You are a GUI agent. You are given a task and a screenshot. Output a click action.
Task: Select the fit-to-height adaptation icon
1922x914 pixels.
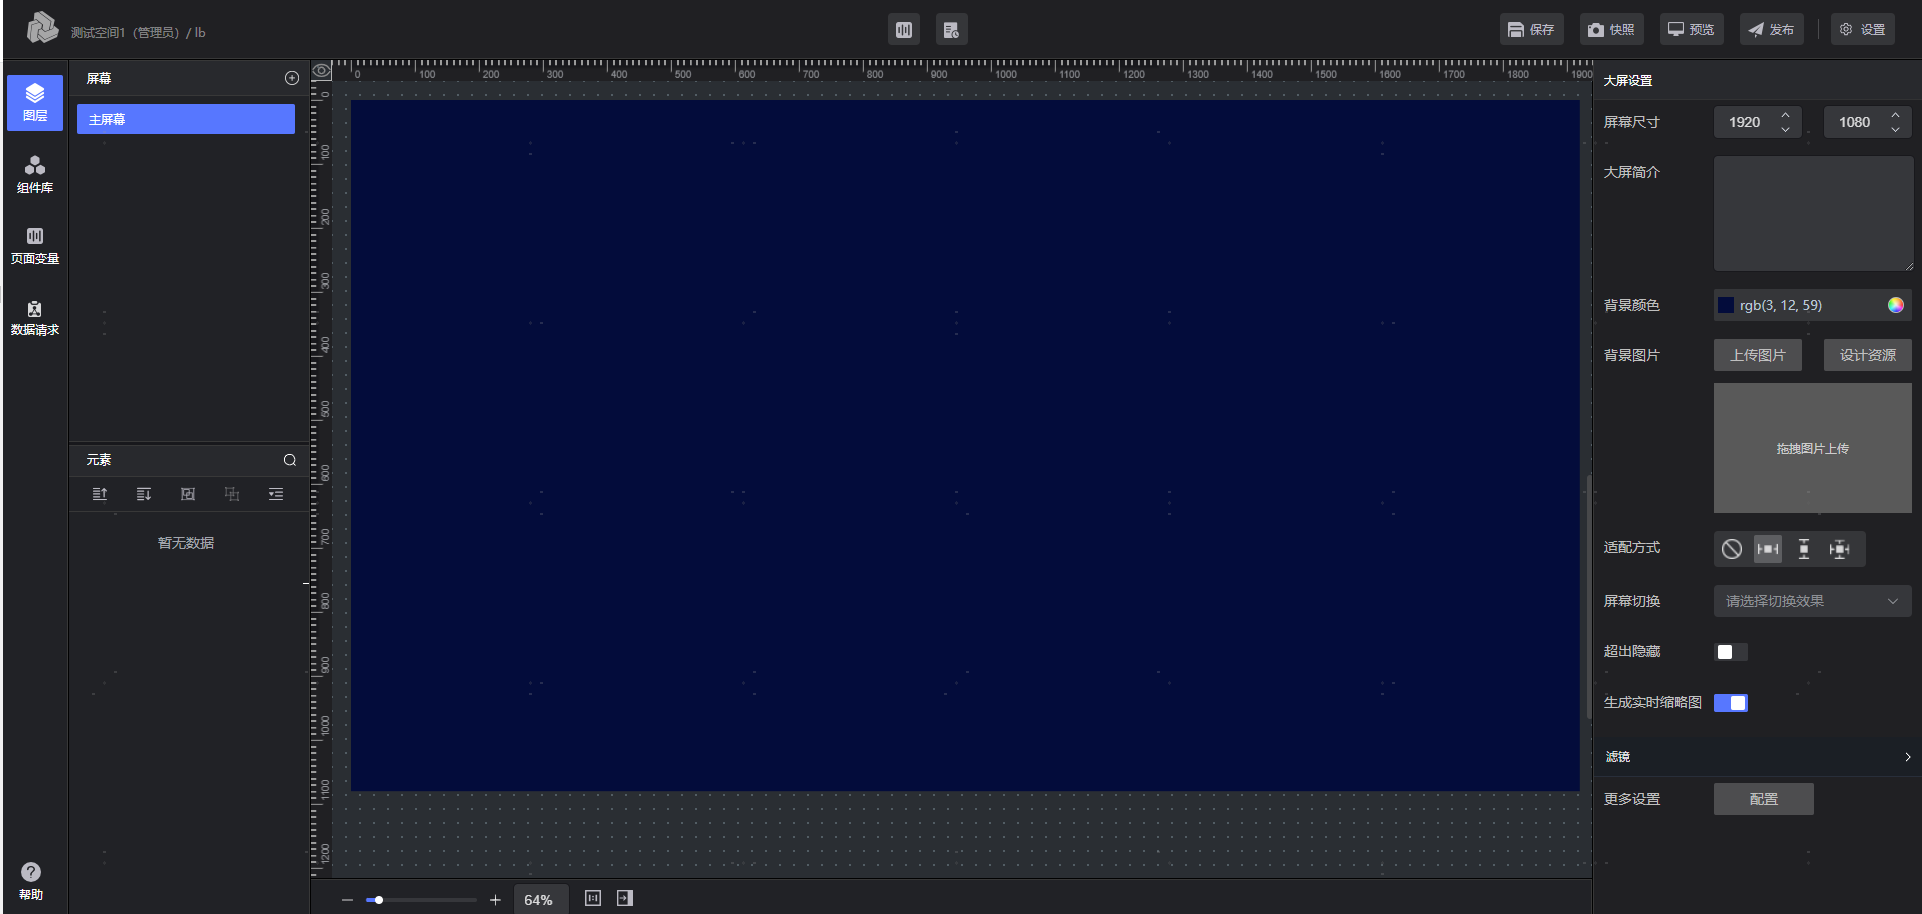[x=1803, y=549]
